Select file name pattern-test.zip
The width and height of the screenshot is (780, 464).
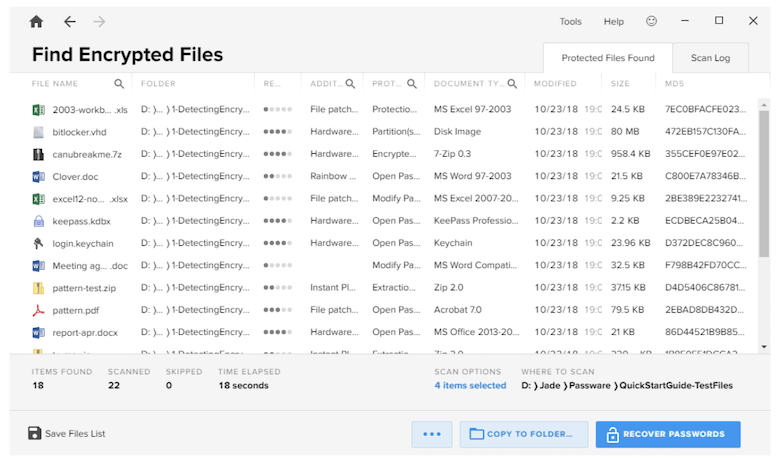click(84, 288)
